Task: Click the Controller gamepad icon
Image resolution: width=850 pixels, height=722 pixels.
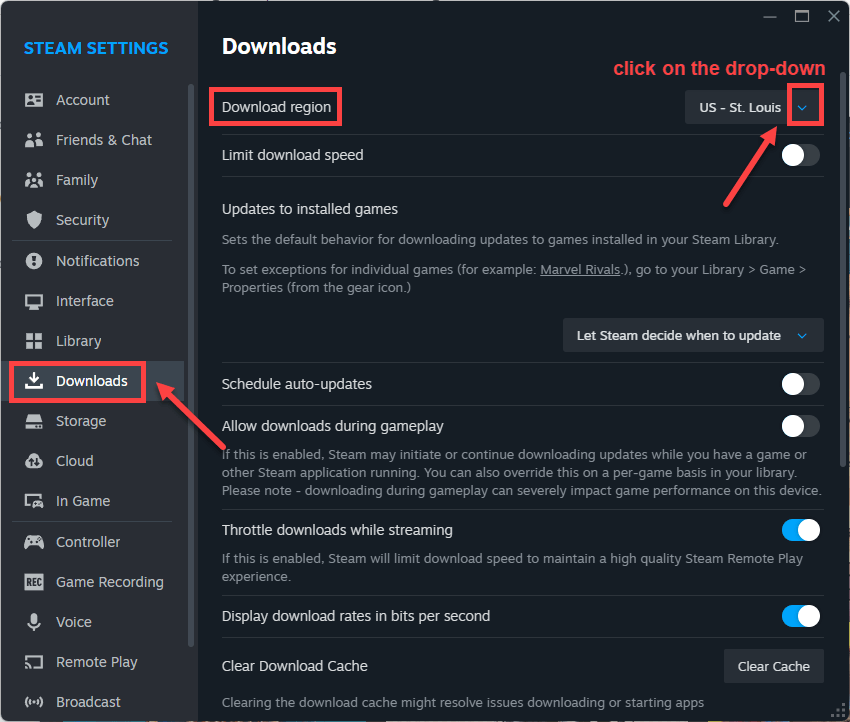Action: [34, 542]
